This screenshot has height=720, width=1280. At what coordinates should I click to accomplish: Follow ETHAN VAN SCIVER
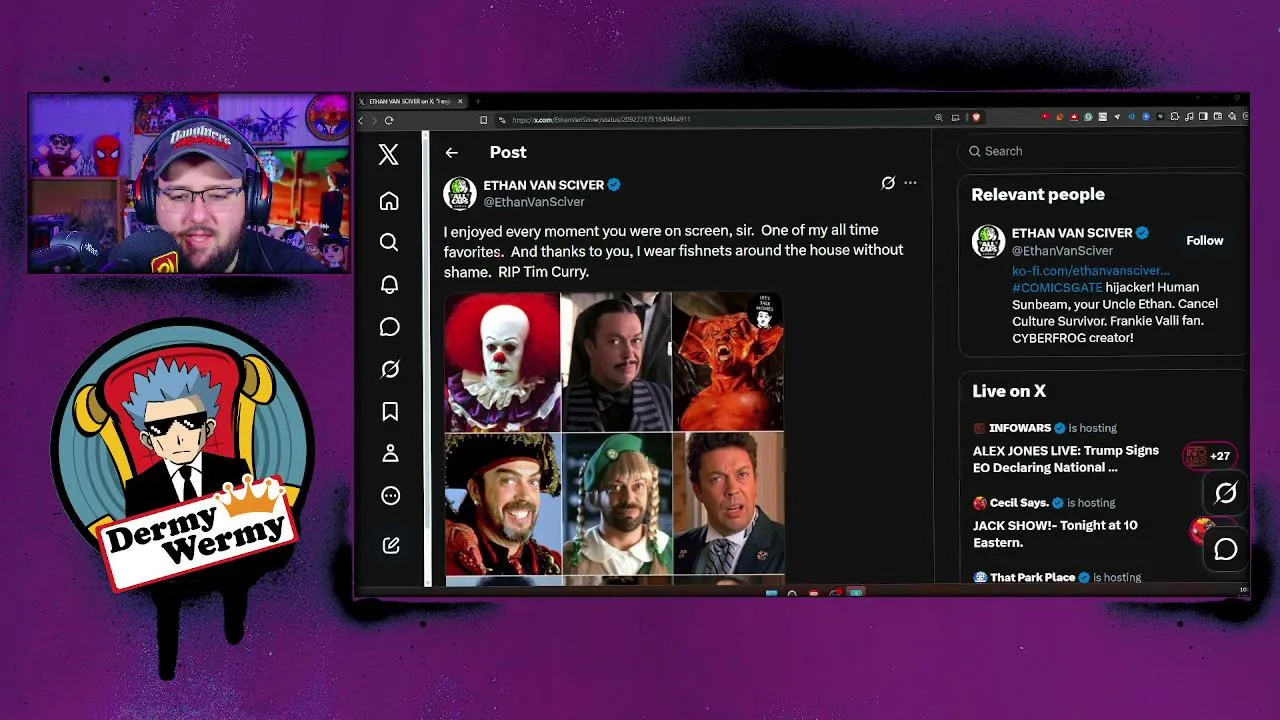[x=1204, y=241]
